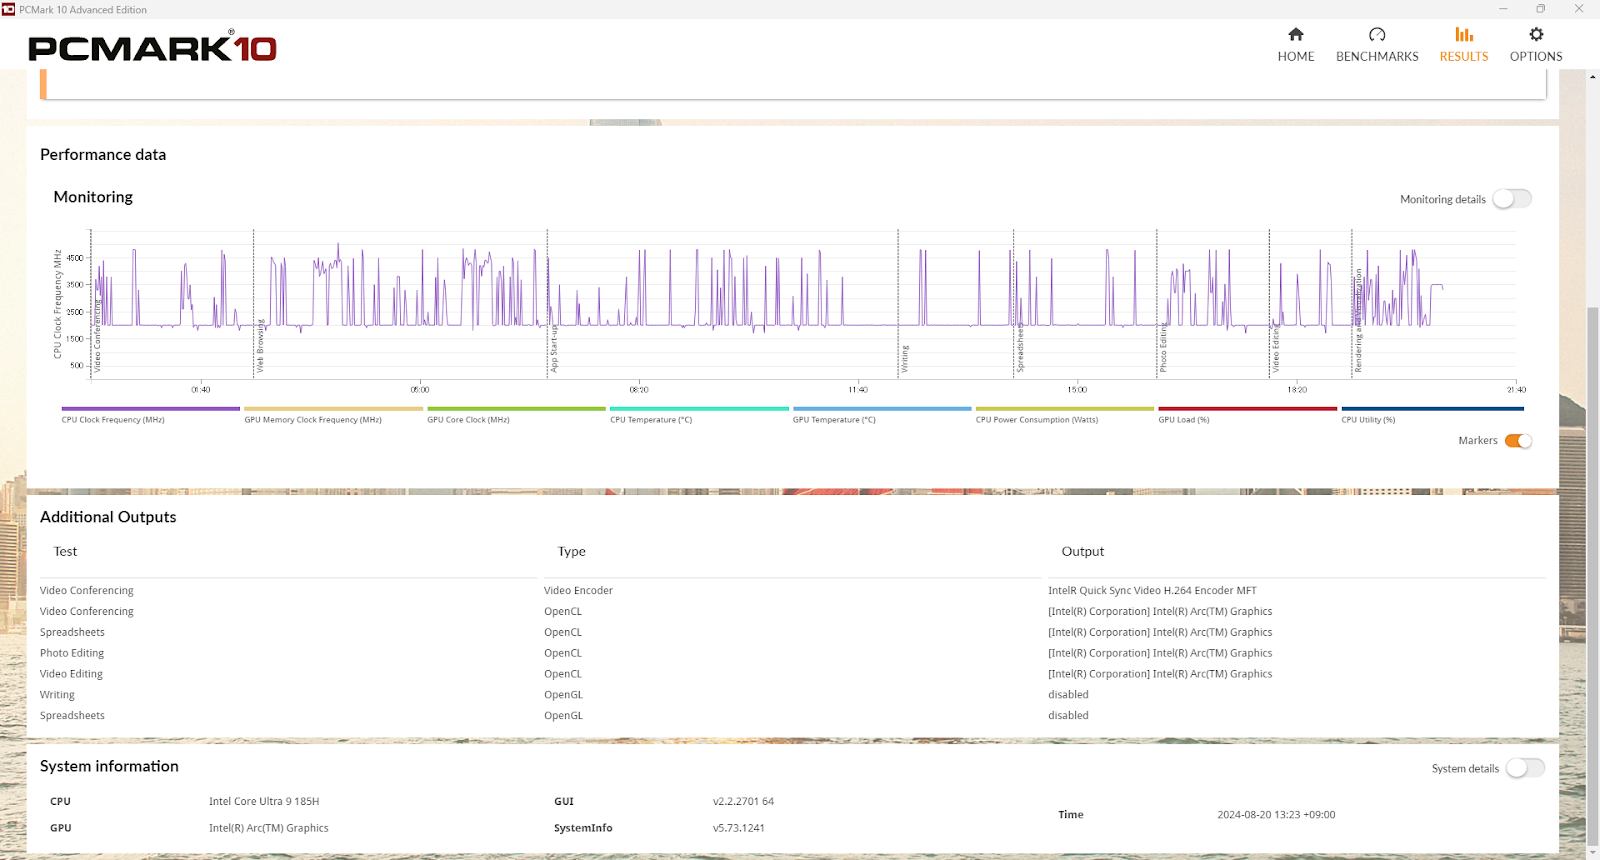This screenshot has width=1600, height=860.
Task: Select the Video Editing test row
Action: pos(71,674)
